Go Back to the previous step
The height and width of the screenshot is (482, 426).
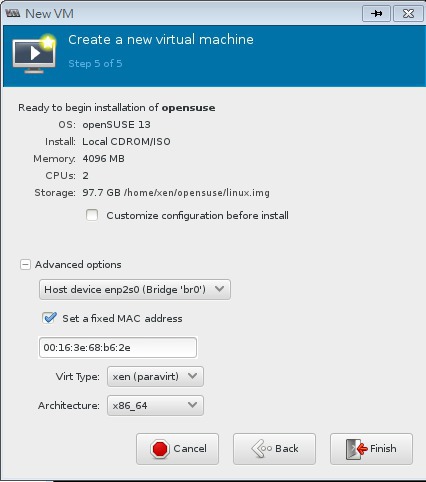(x=274, y=449)
